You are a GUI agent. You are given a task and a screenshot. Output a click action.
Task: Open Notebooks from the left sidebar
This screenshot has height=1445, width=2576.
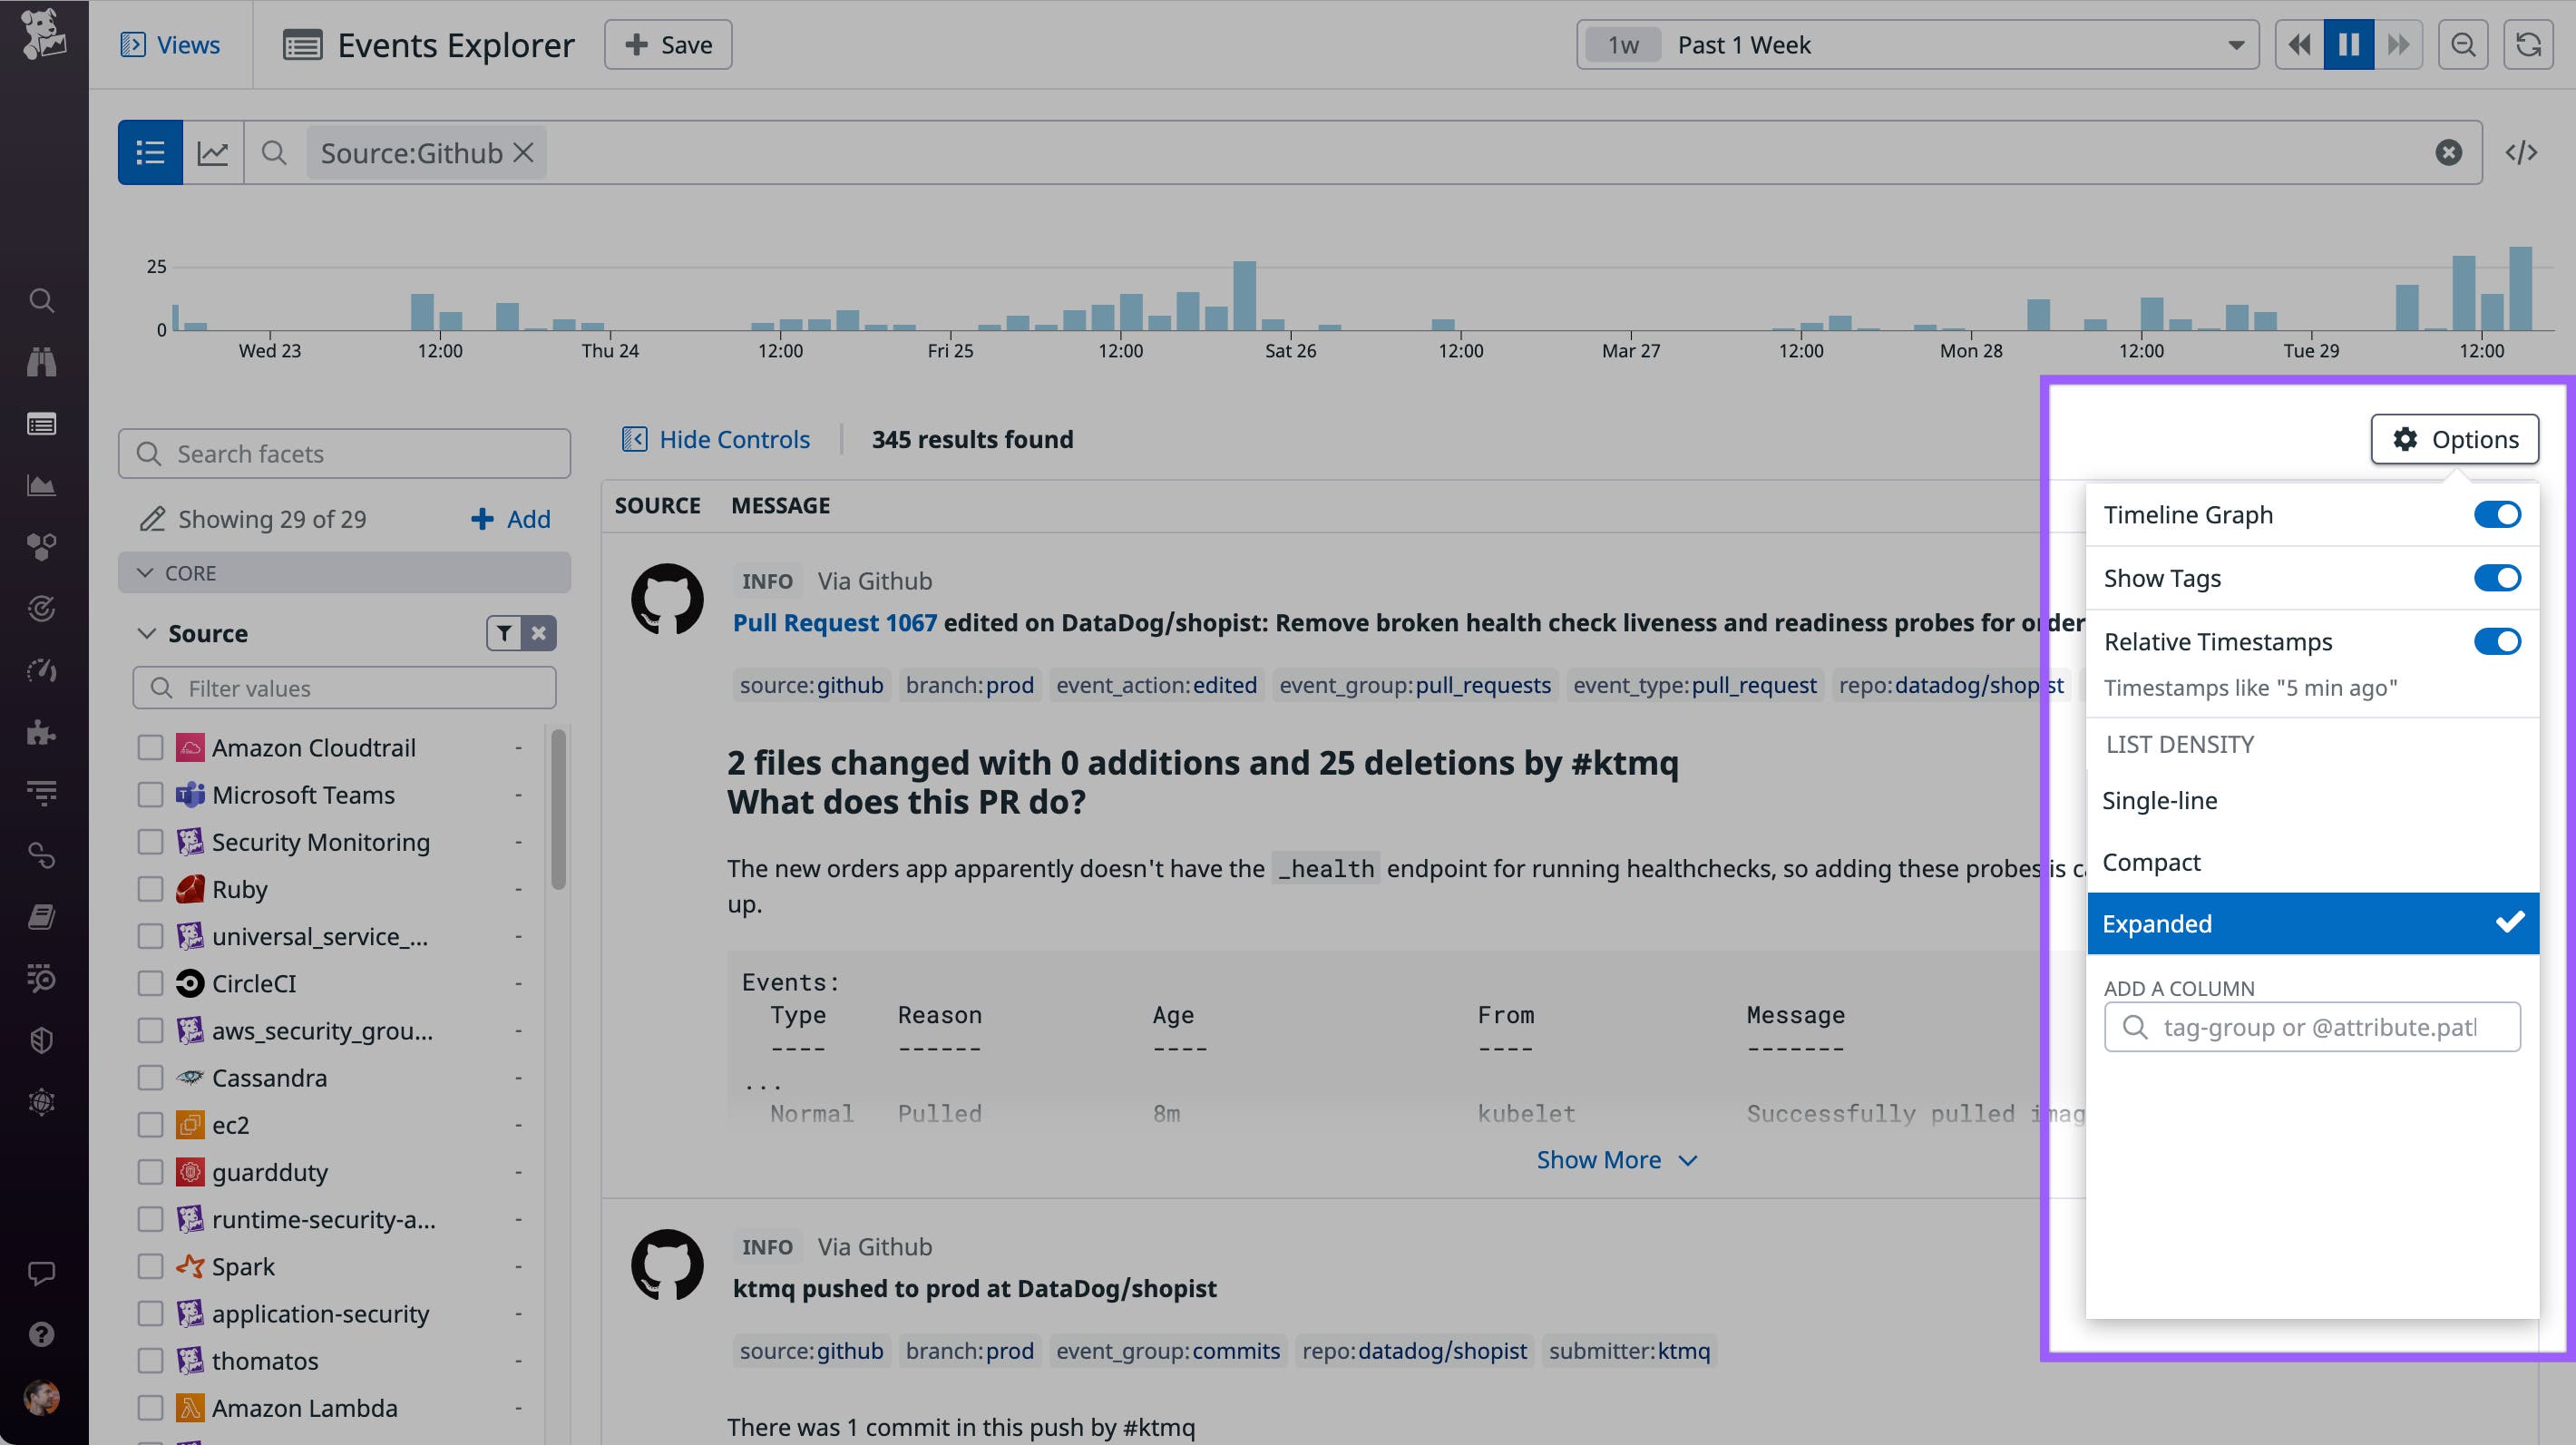[x=41, y=917]
